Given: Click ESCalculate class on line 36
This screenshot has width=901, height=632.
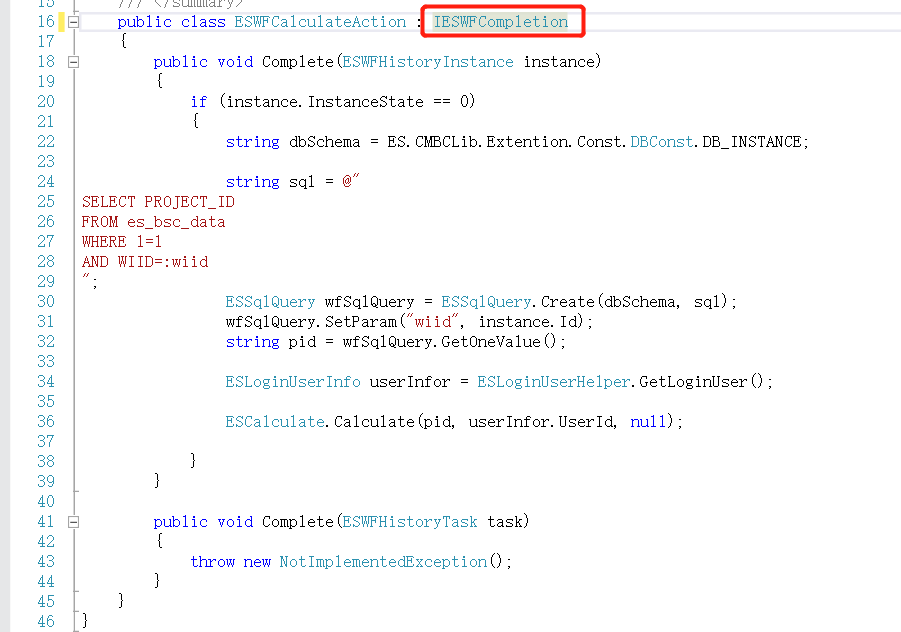Looking at the screenshot, I should (x=275, y=422).
